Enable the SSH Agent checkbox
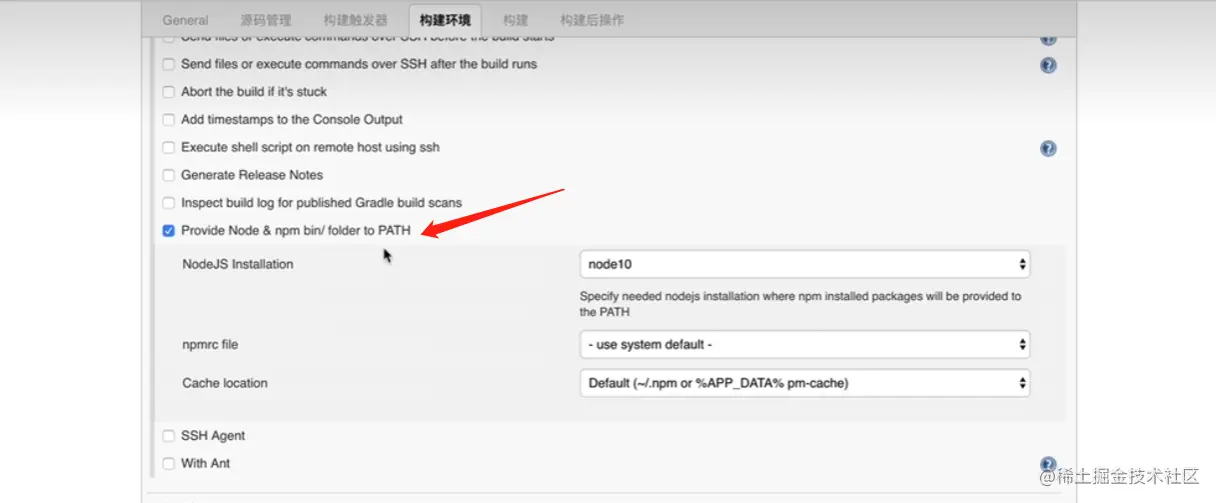Viewport: 1216px width, 503px height. [169, 436]
